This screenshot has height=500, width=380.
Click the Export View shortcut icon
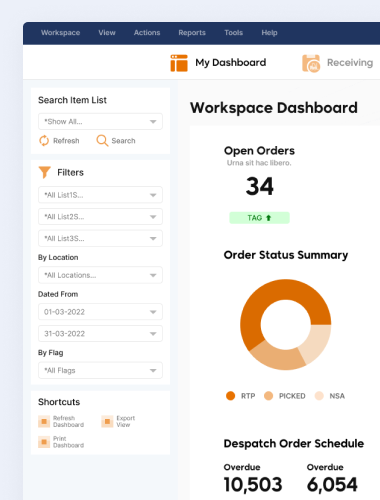(x=107, y=422)
